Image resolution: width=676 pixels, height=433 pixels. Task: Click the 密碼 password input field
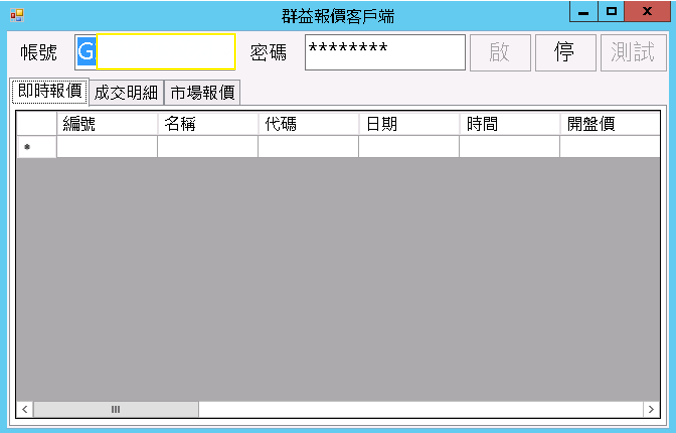click(x=385, y=52)
